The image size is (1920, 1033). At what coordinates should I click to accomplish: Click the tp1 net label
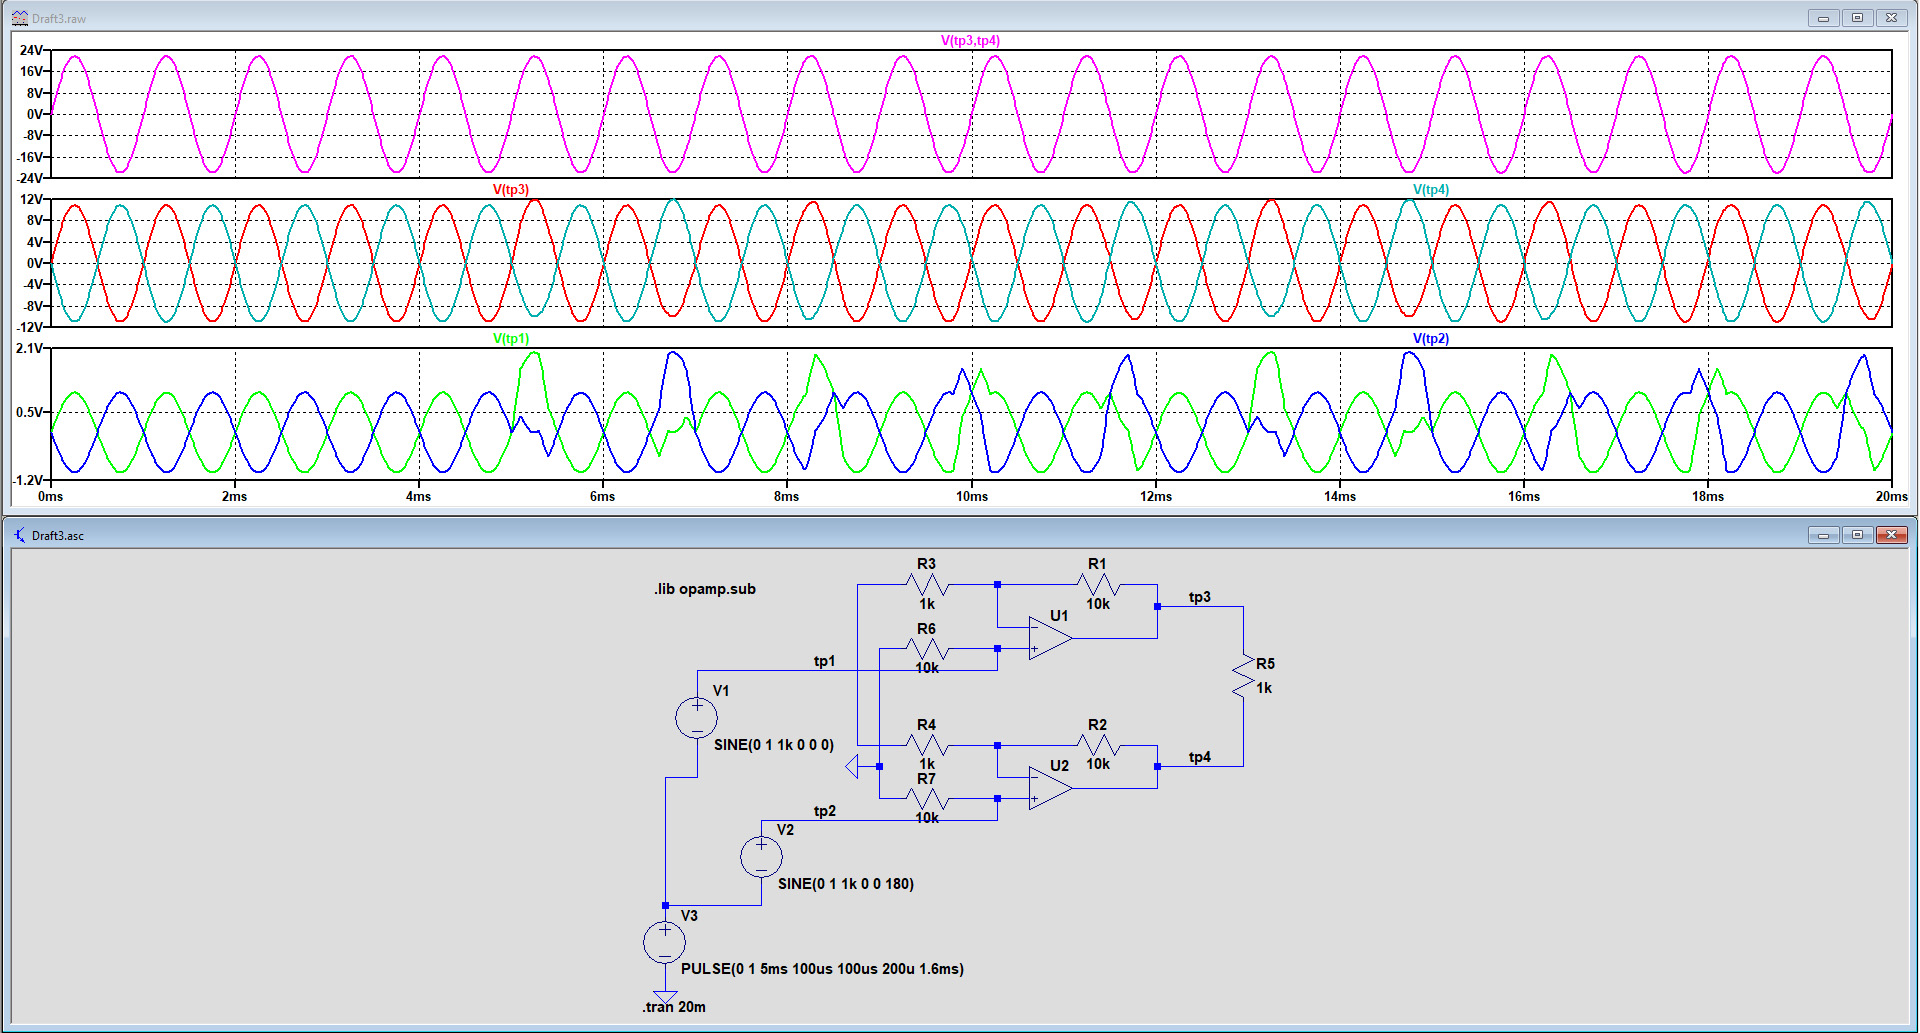824,661
